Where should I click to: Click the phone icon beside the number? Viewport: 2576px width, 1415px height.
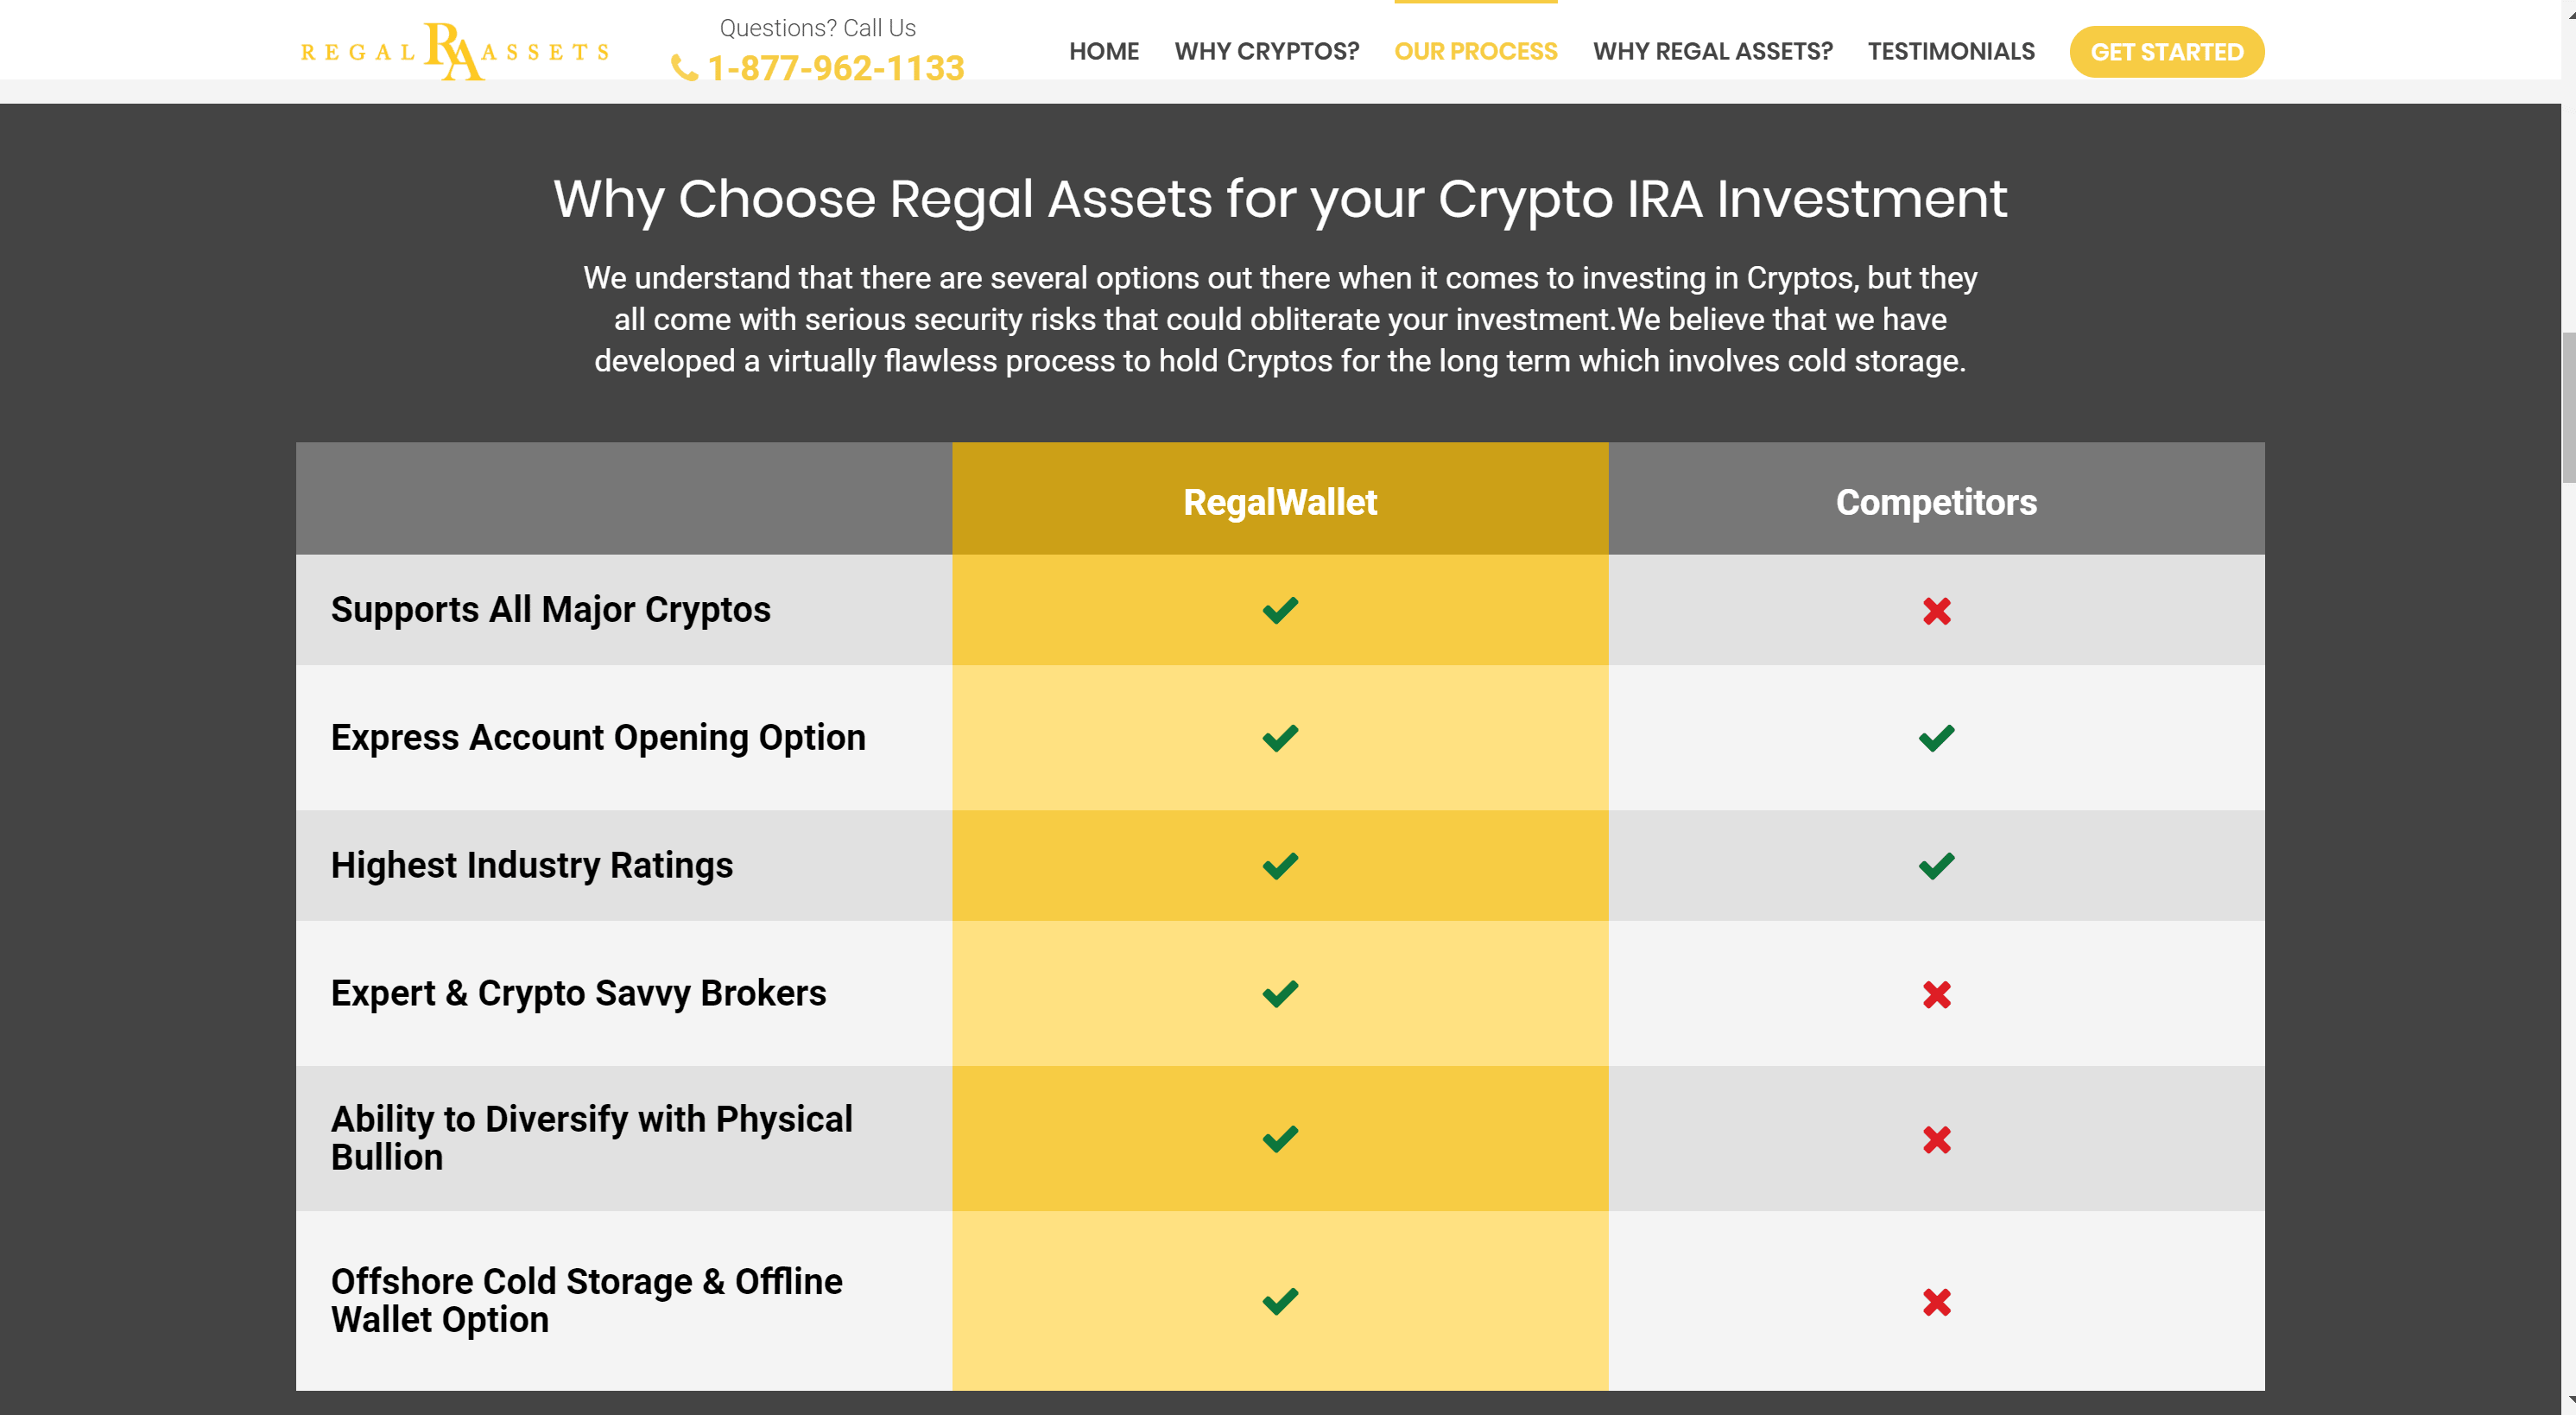684,68
